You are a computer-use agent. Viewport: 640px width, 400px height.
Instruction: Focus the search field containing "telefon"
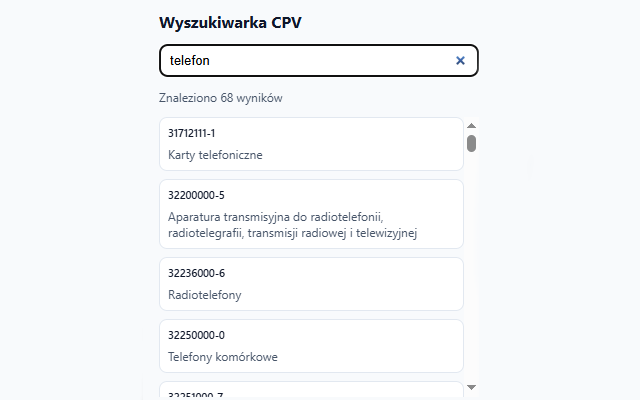pyautogui.click(x=318, y=61)
